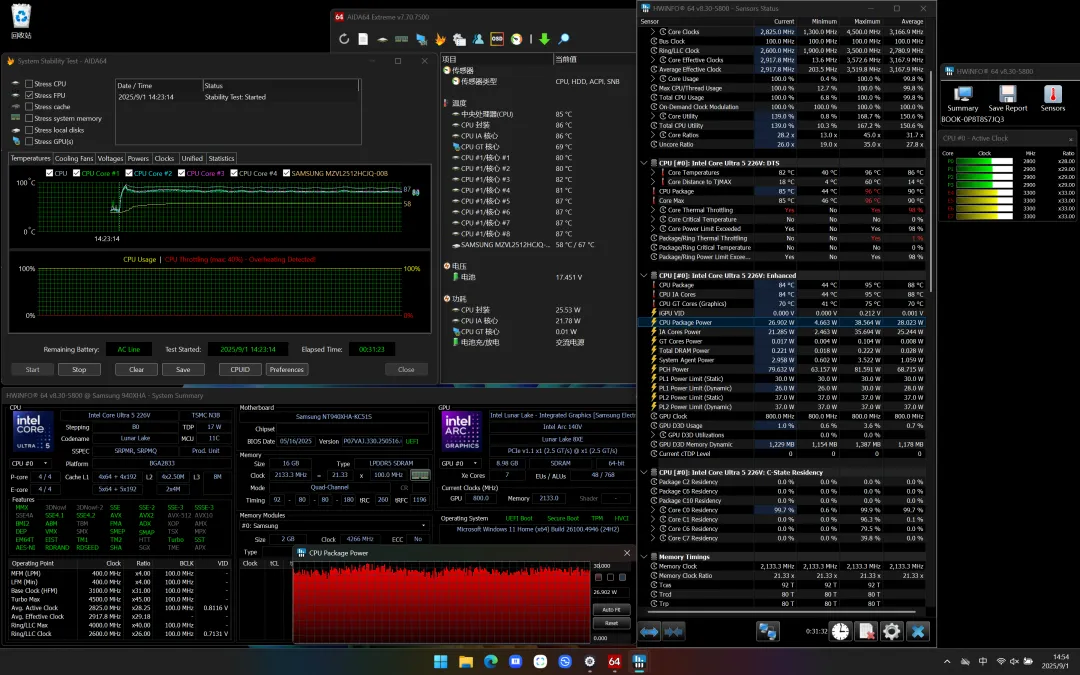Click the HWiNFO reset clock icon
This screenshot has height=675, width=1080.
[x=840, y=631]
